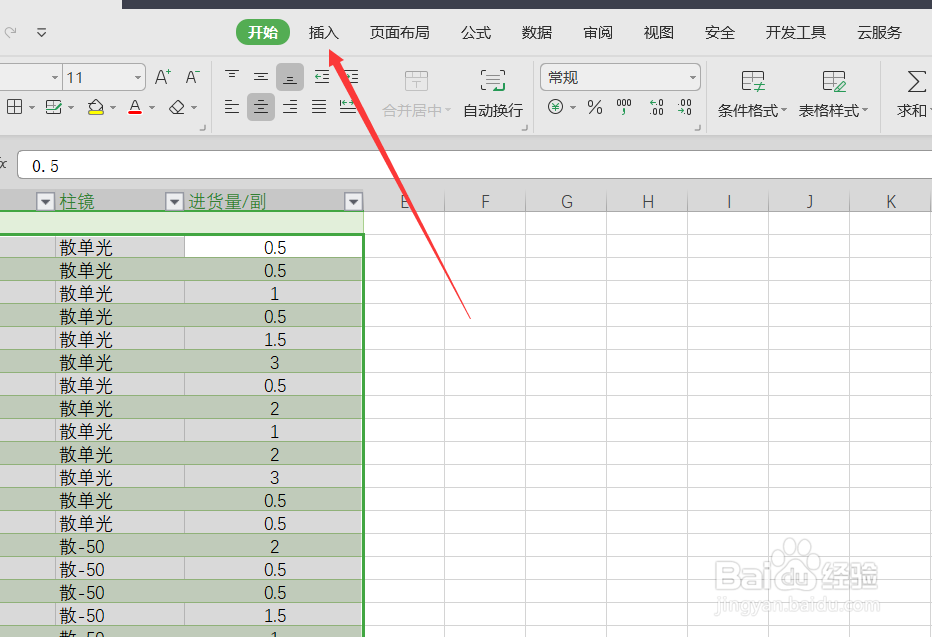Toggle bottom vertical alignment
Image resolution: width=932 pixels, height=637 pixels.
coord(289,77)
